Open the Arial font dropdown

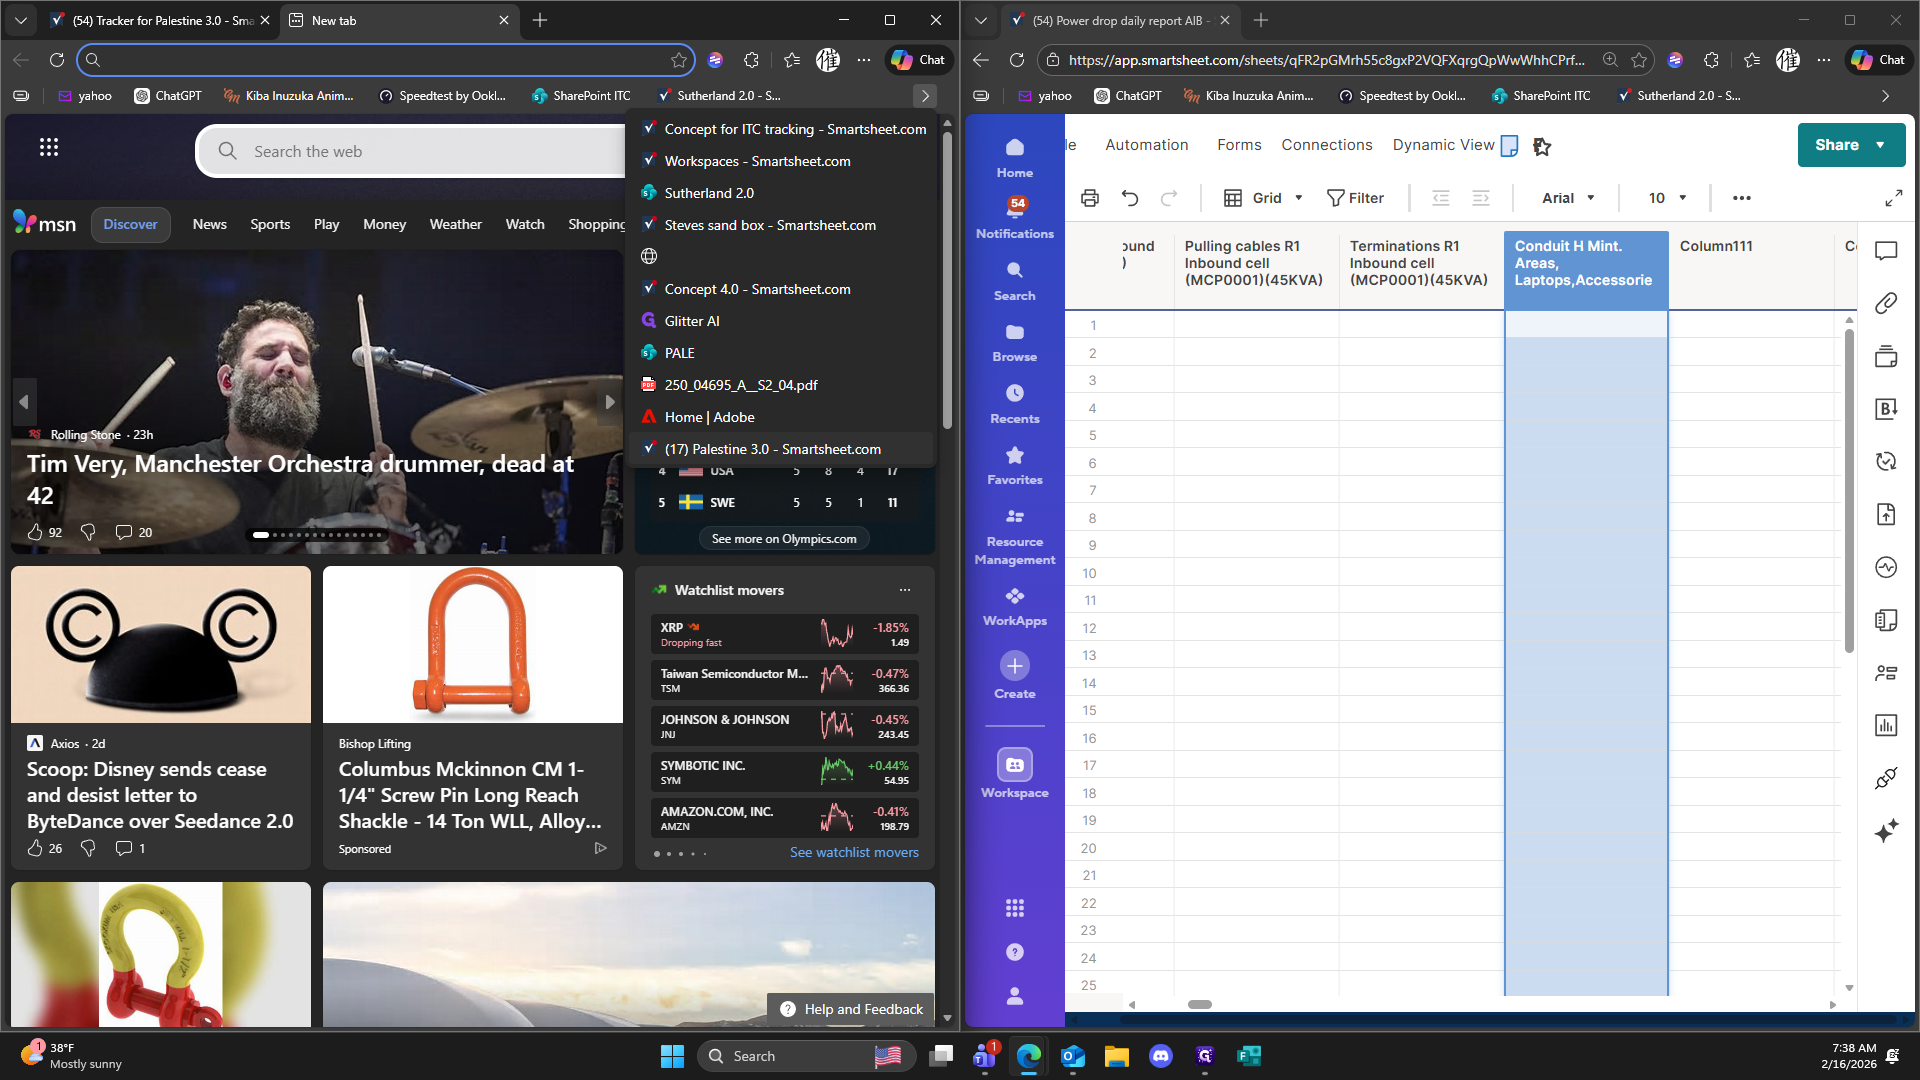[x=1568, y=198]
